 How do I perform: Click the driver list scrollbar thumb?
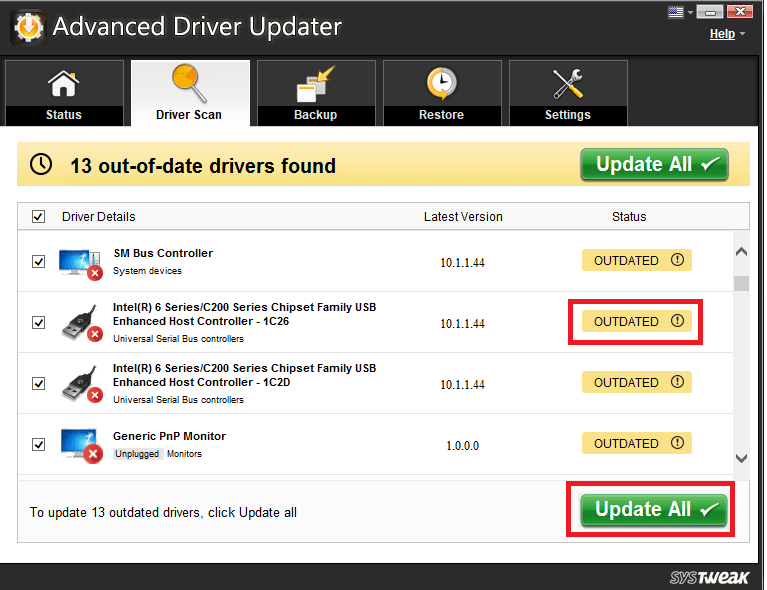(741, 283)
